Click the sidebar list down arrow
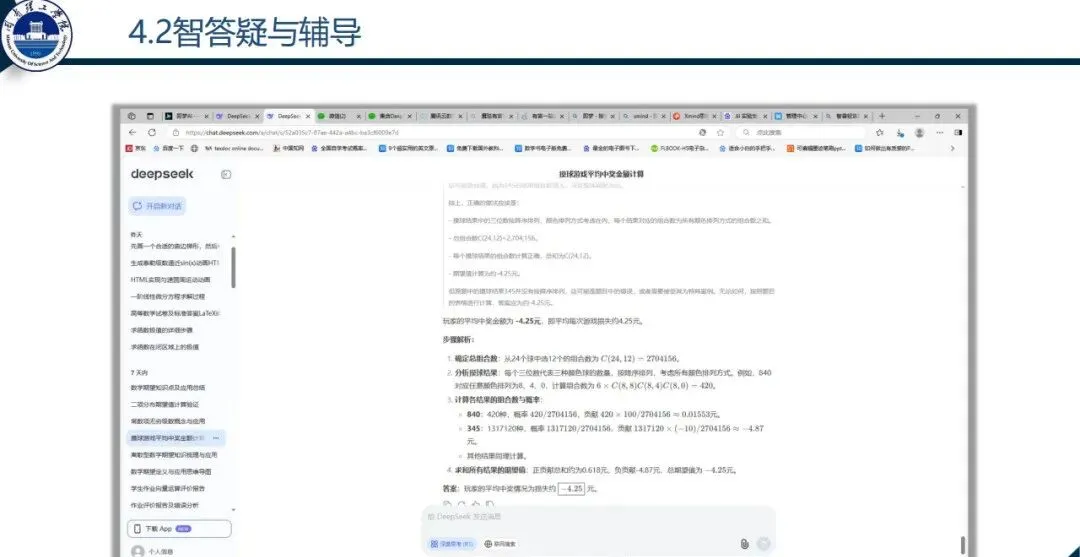1080x557 pixels. (x=233, y=509)
